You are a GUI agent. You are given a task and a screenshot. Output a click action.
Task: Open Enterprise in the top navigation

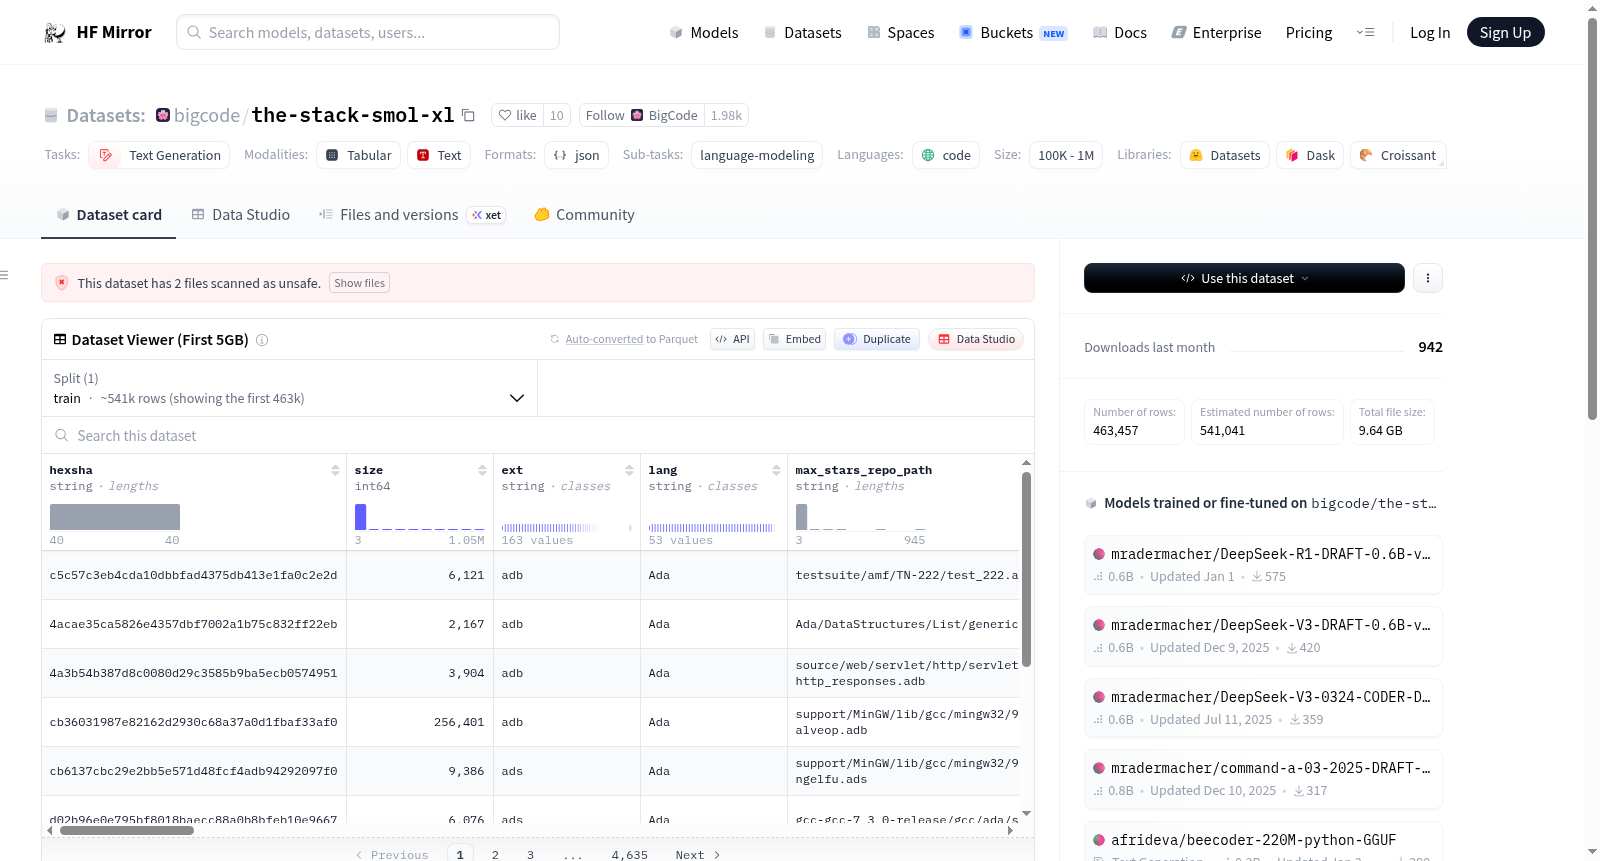[x=1216, y=33]
